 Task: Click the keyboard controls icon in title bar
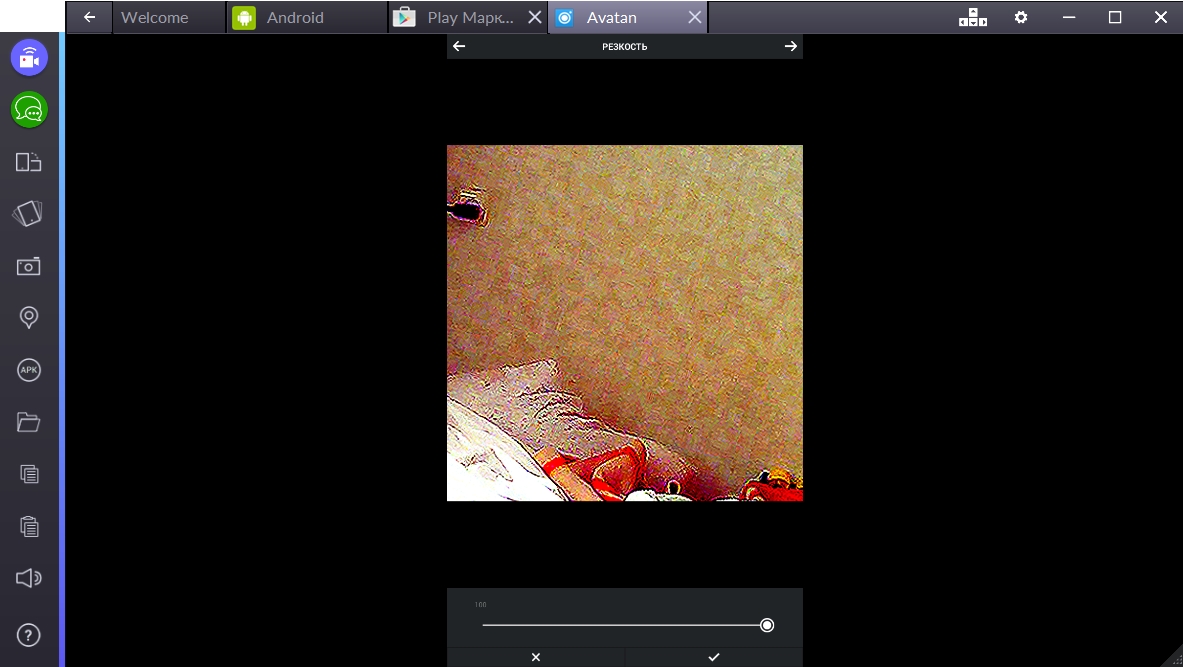click(972, 17)
